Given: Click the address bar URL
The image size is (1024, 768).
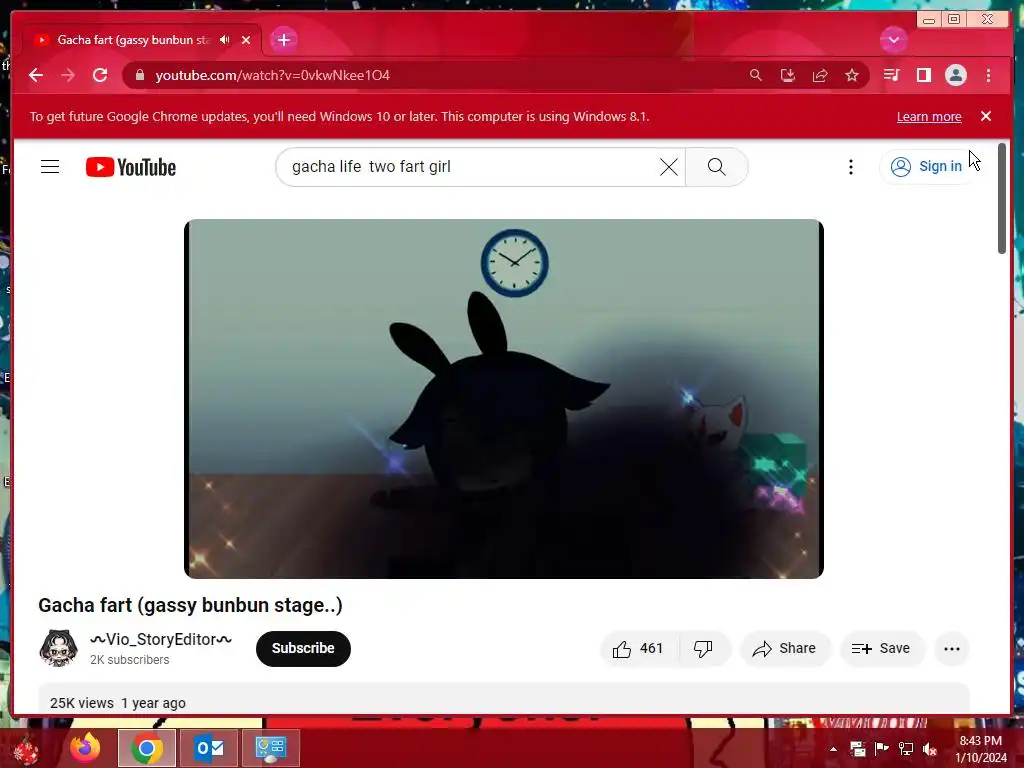Looking at the screenshot, I should (x=272, y=75).
